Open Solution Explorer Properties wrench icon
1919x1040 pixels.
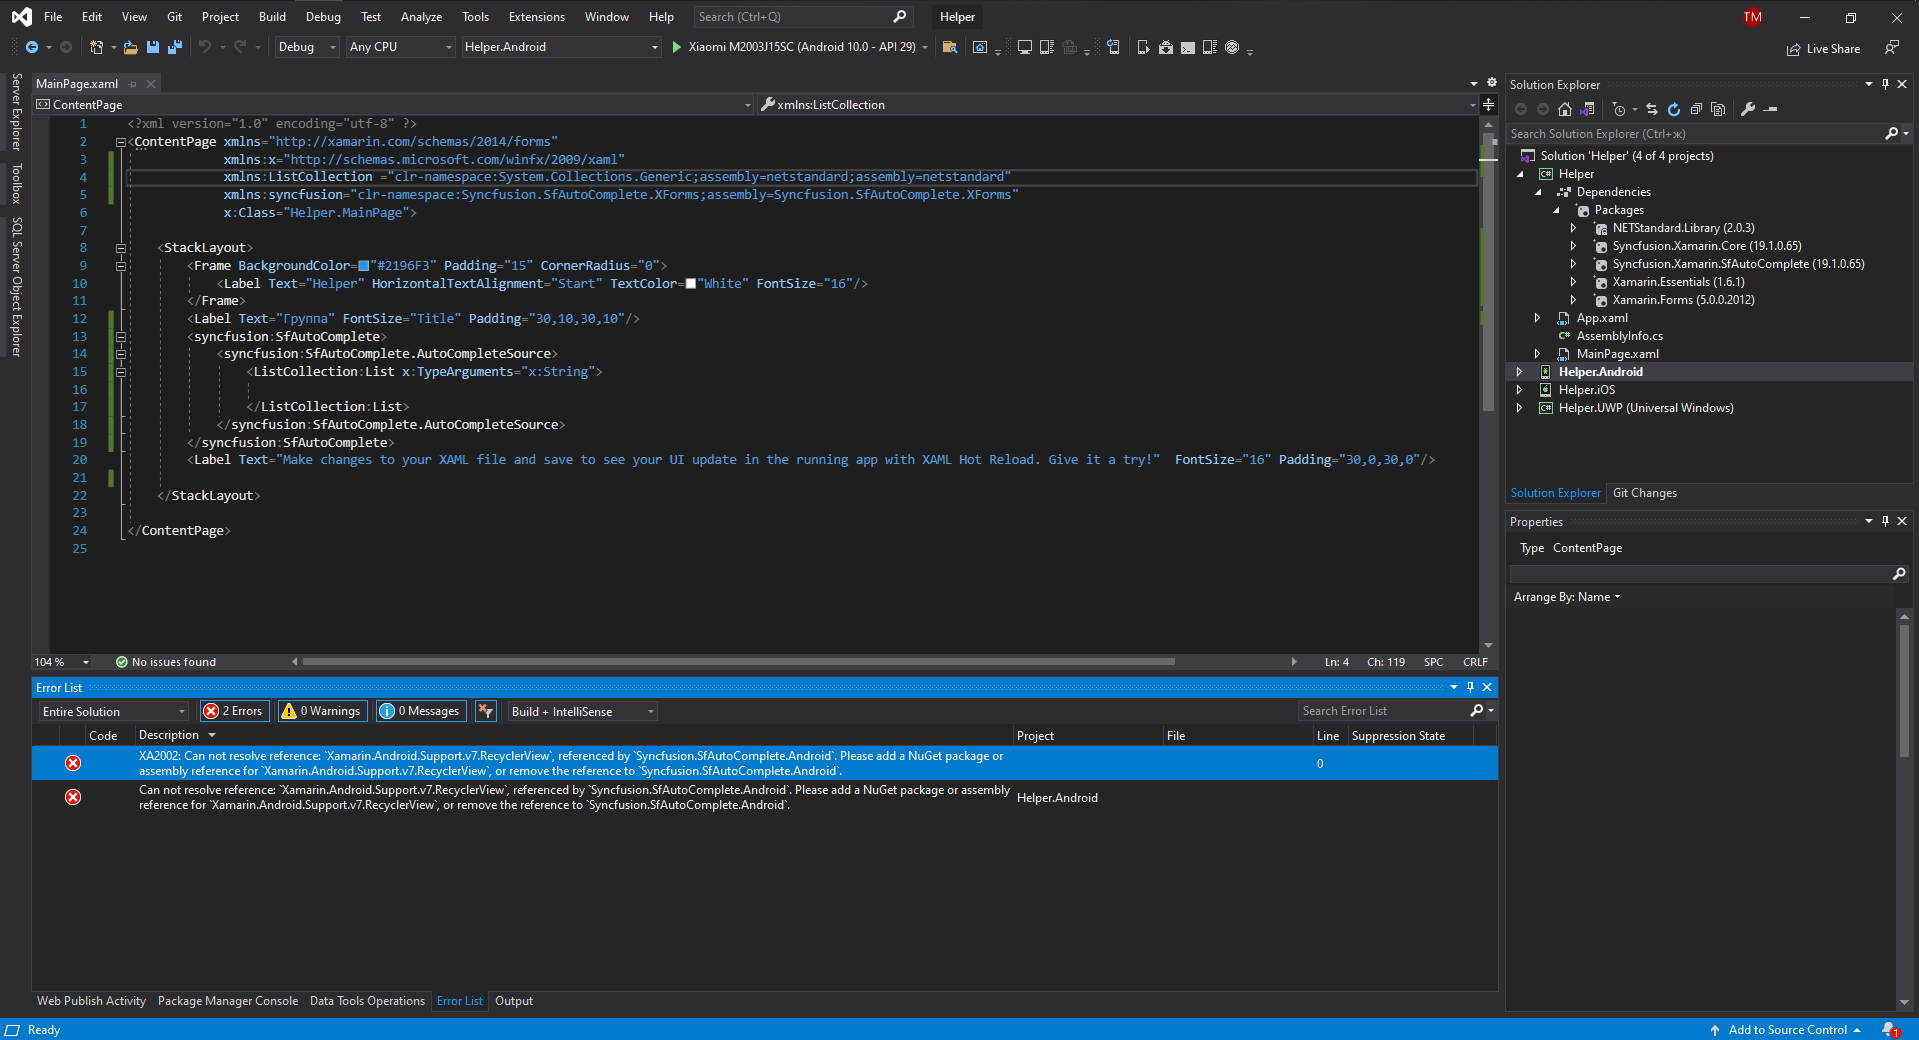point(1748,109)
